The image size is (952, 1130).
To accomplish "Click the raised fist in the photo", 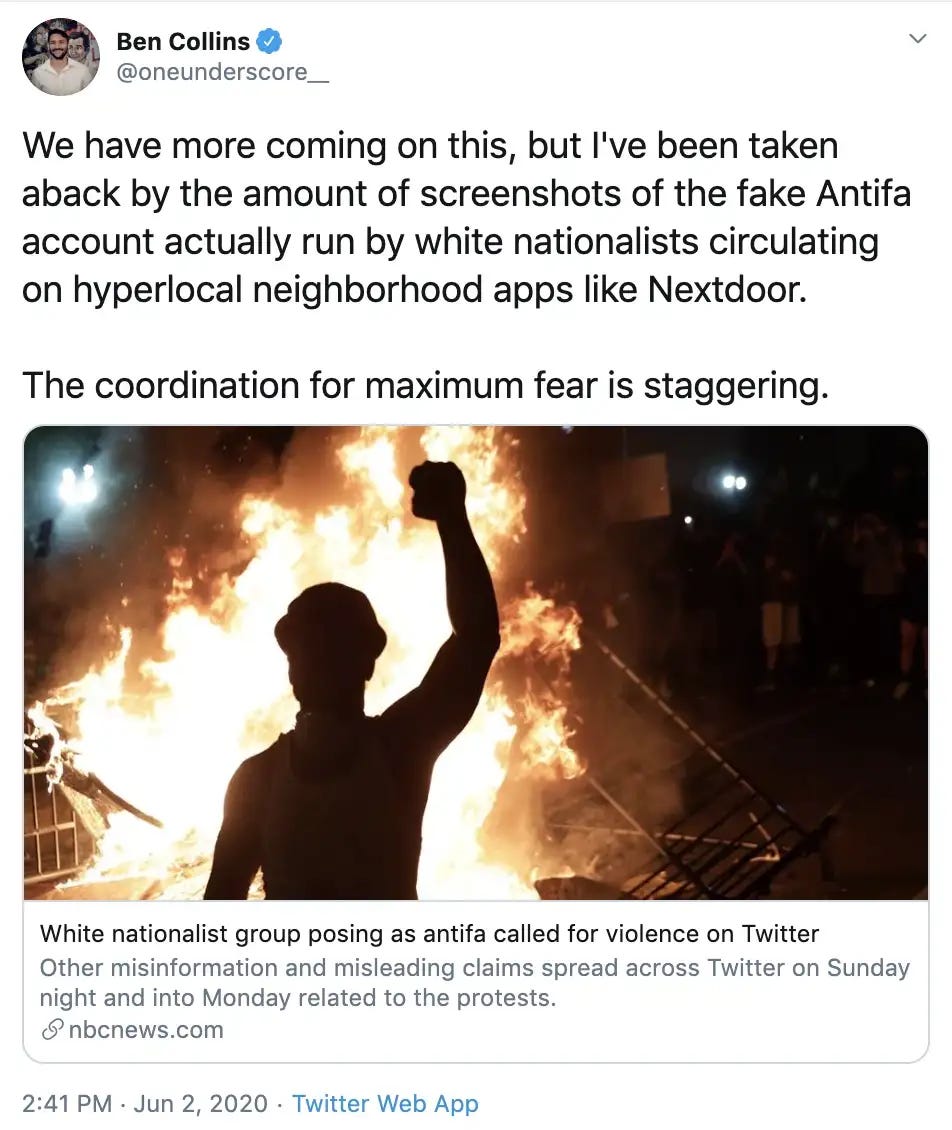I will click(x=437, y=490).
